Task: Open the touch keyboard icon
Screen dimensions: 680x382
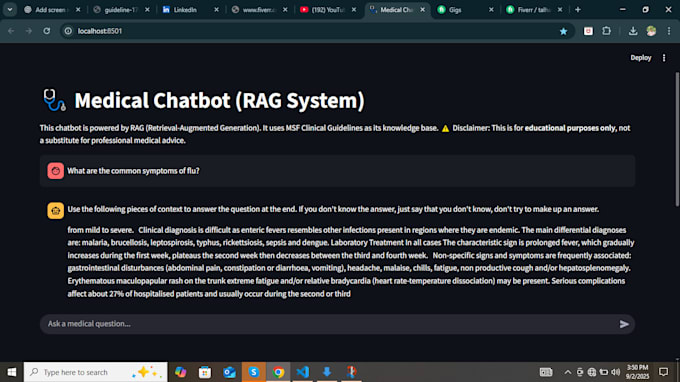Action: 546,372
